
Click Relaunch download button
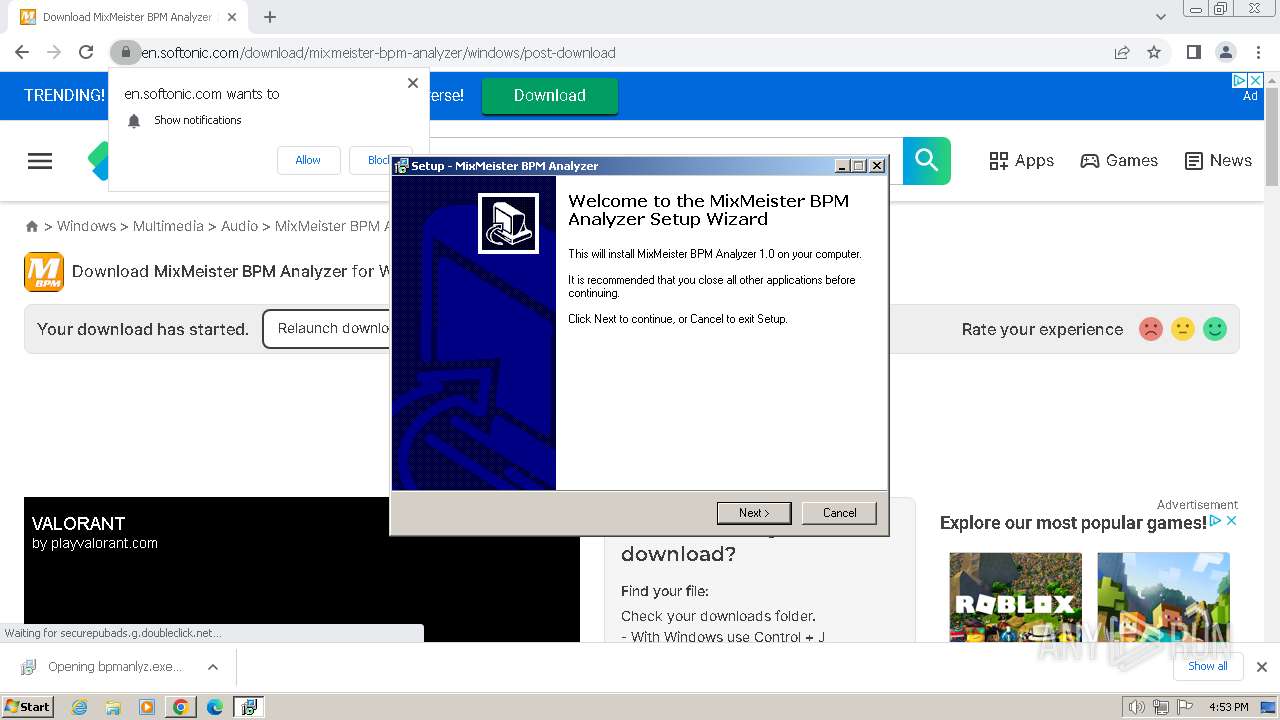327,329
